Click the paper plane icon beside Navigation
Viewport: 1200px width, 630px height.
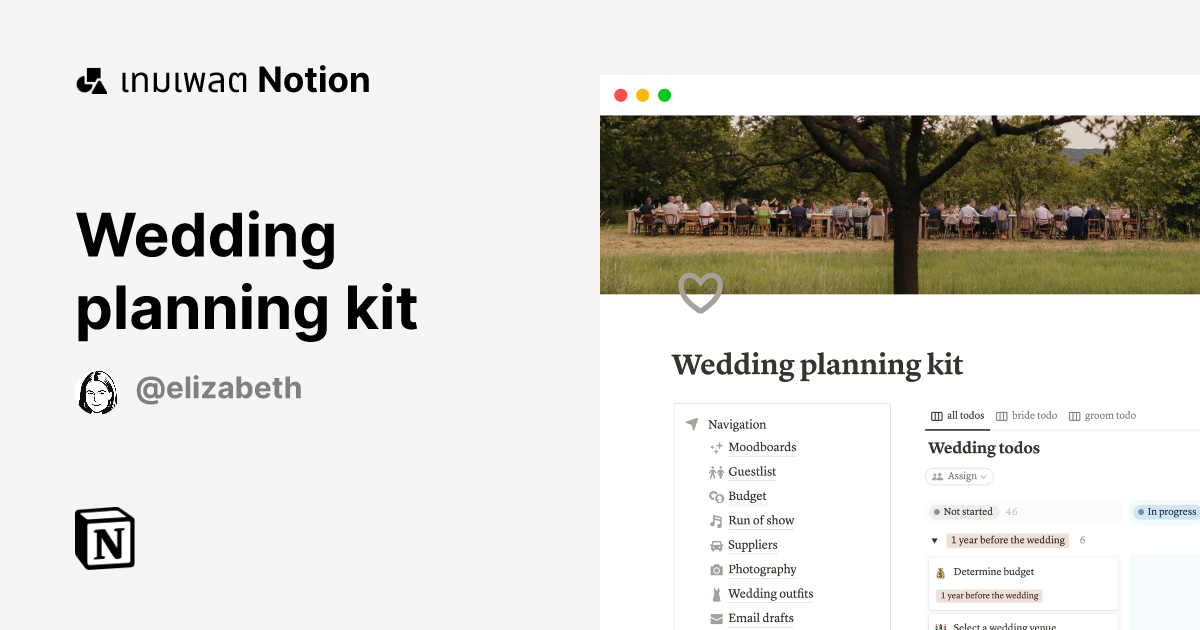[692, 424]
